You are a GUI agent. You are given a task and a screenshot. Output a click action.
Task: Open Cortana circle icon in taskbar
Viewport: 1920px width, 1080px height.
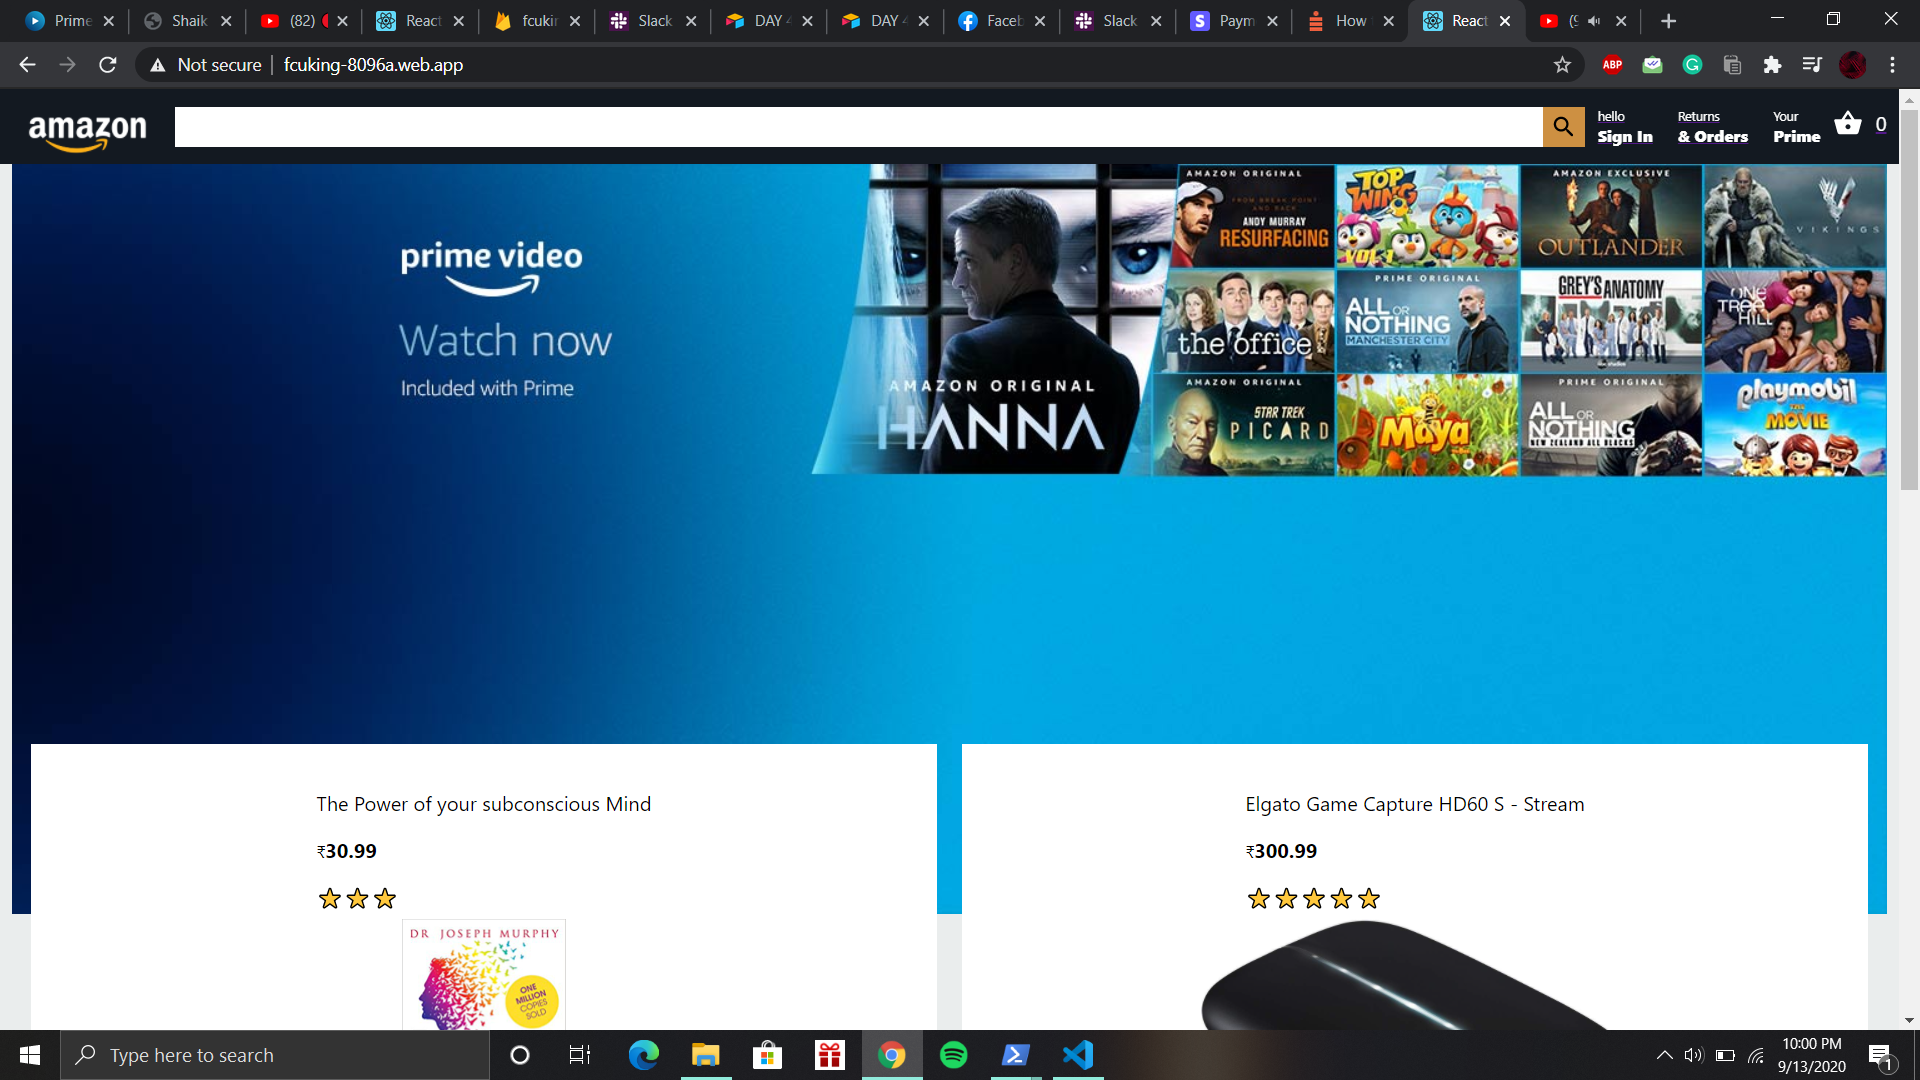coord(519,1055)
